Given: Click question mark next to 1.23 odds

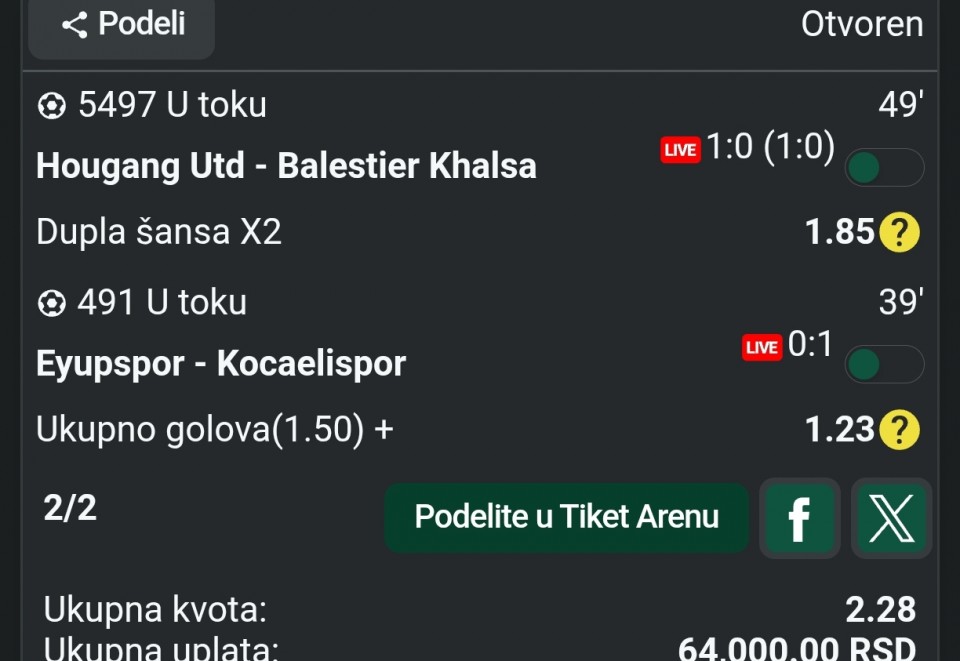Looking at the screenshot, I should [x=899, y=430].
